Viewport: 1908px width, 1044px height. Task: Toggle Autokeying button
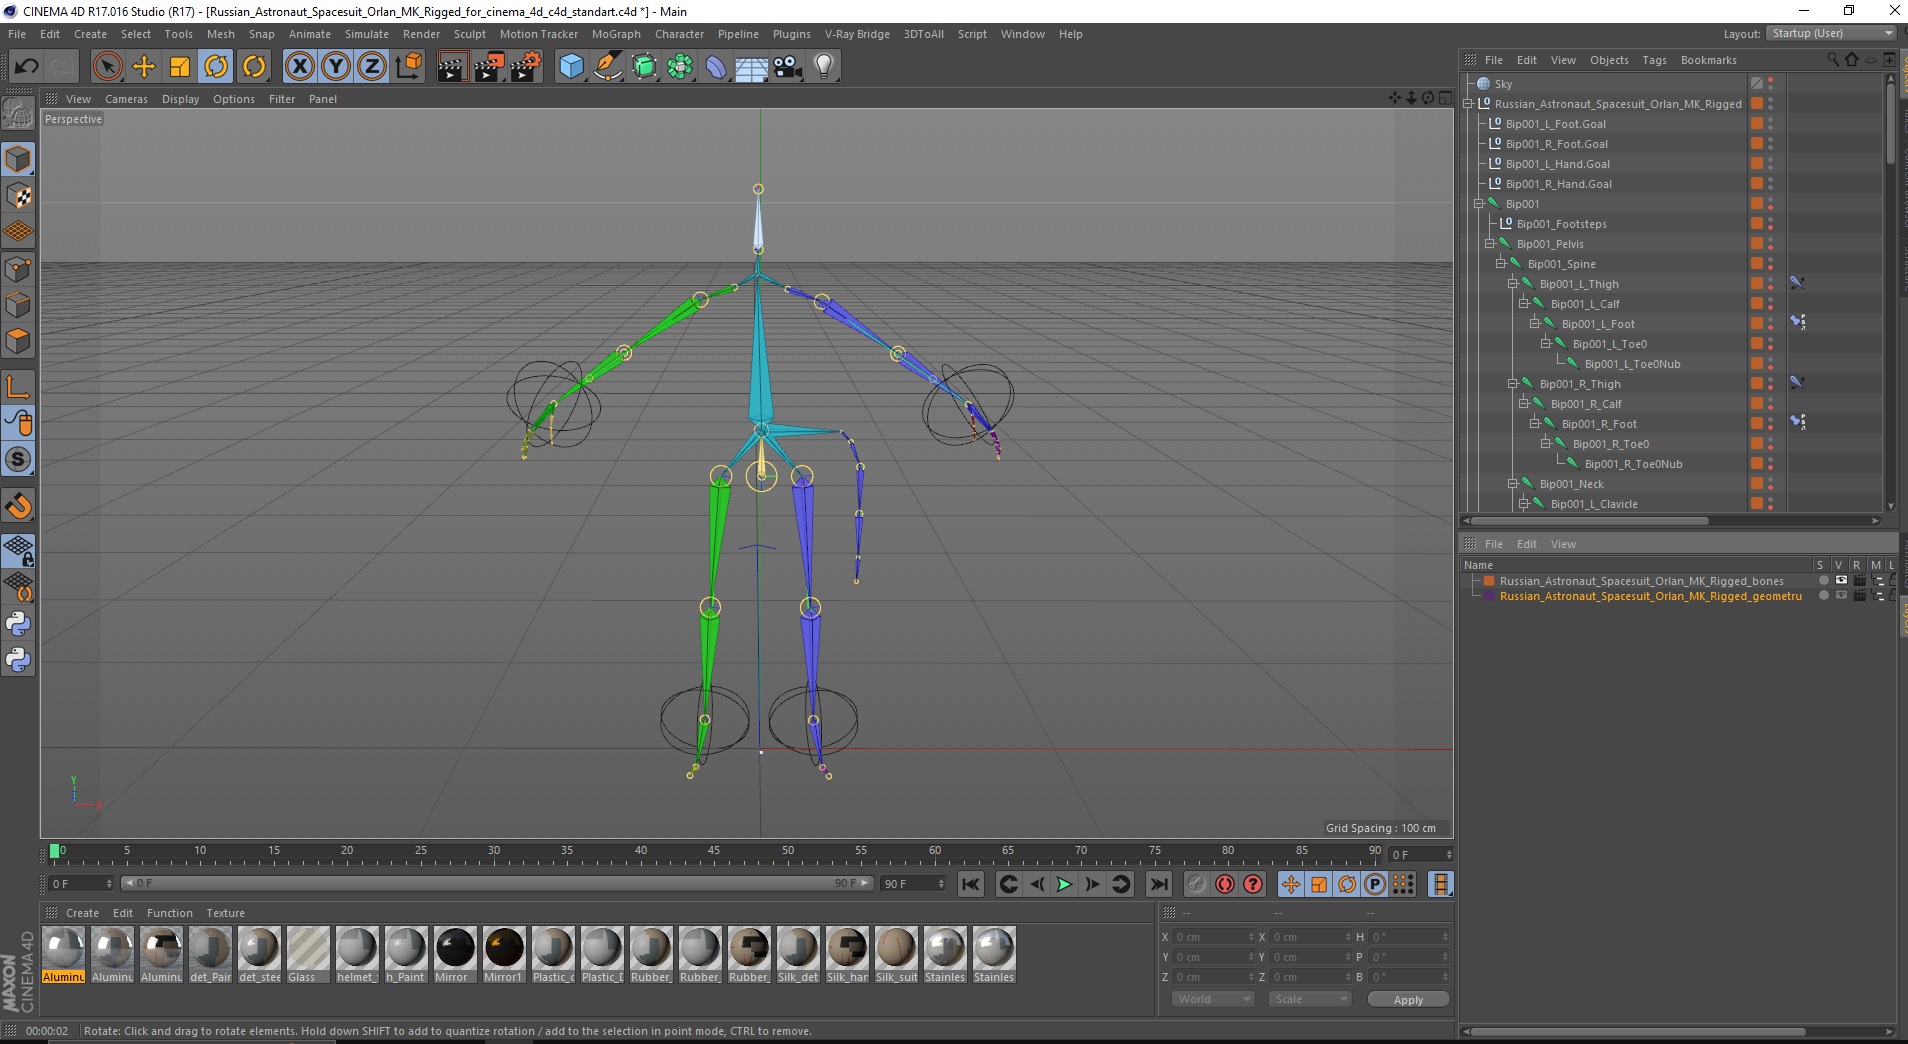point(1225,884)
